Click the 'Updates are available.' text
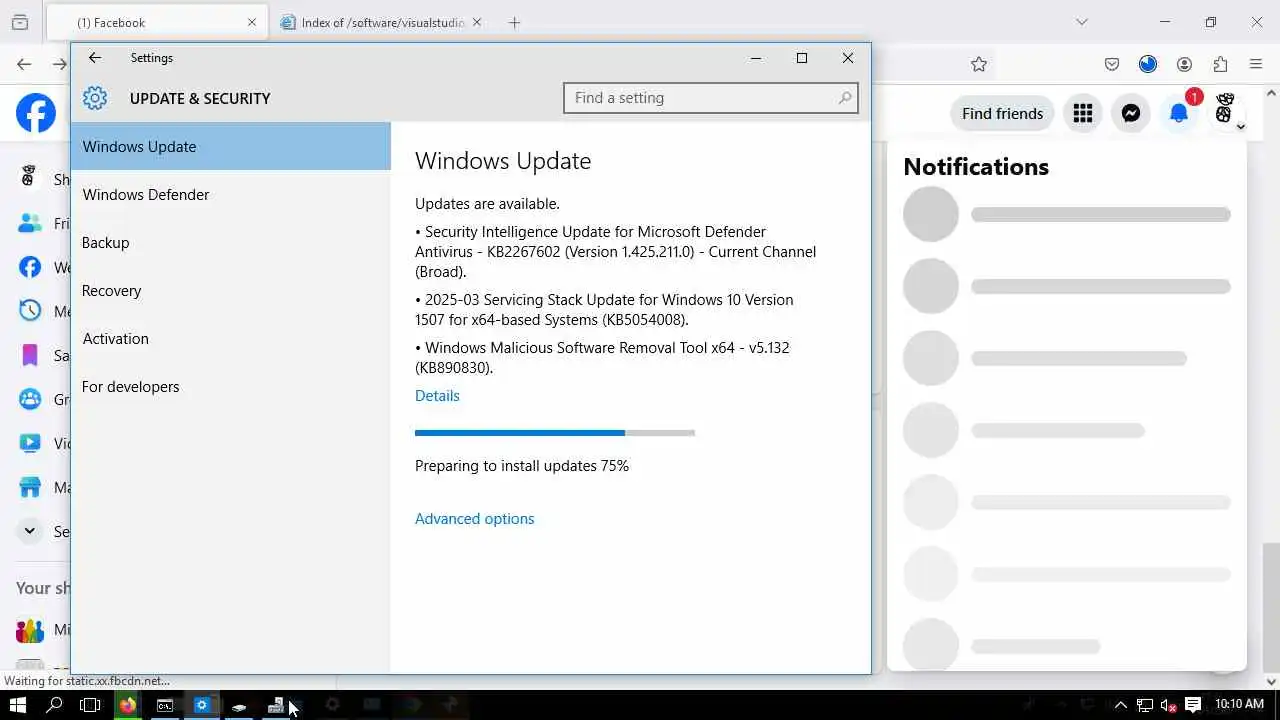The width and height of the screenshot is (1280, 720). [x=487, y=204]
